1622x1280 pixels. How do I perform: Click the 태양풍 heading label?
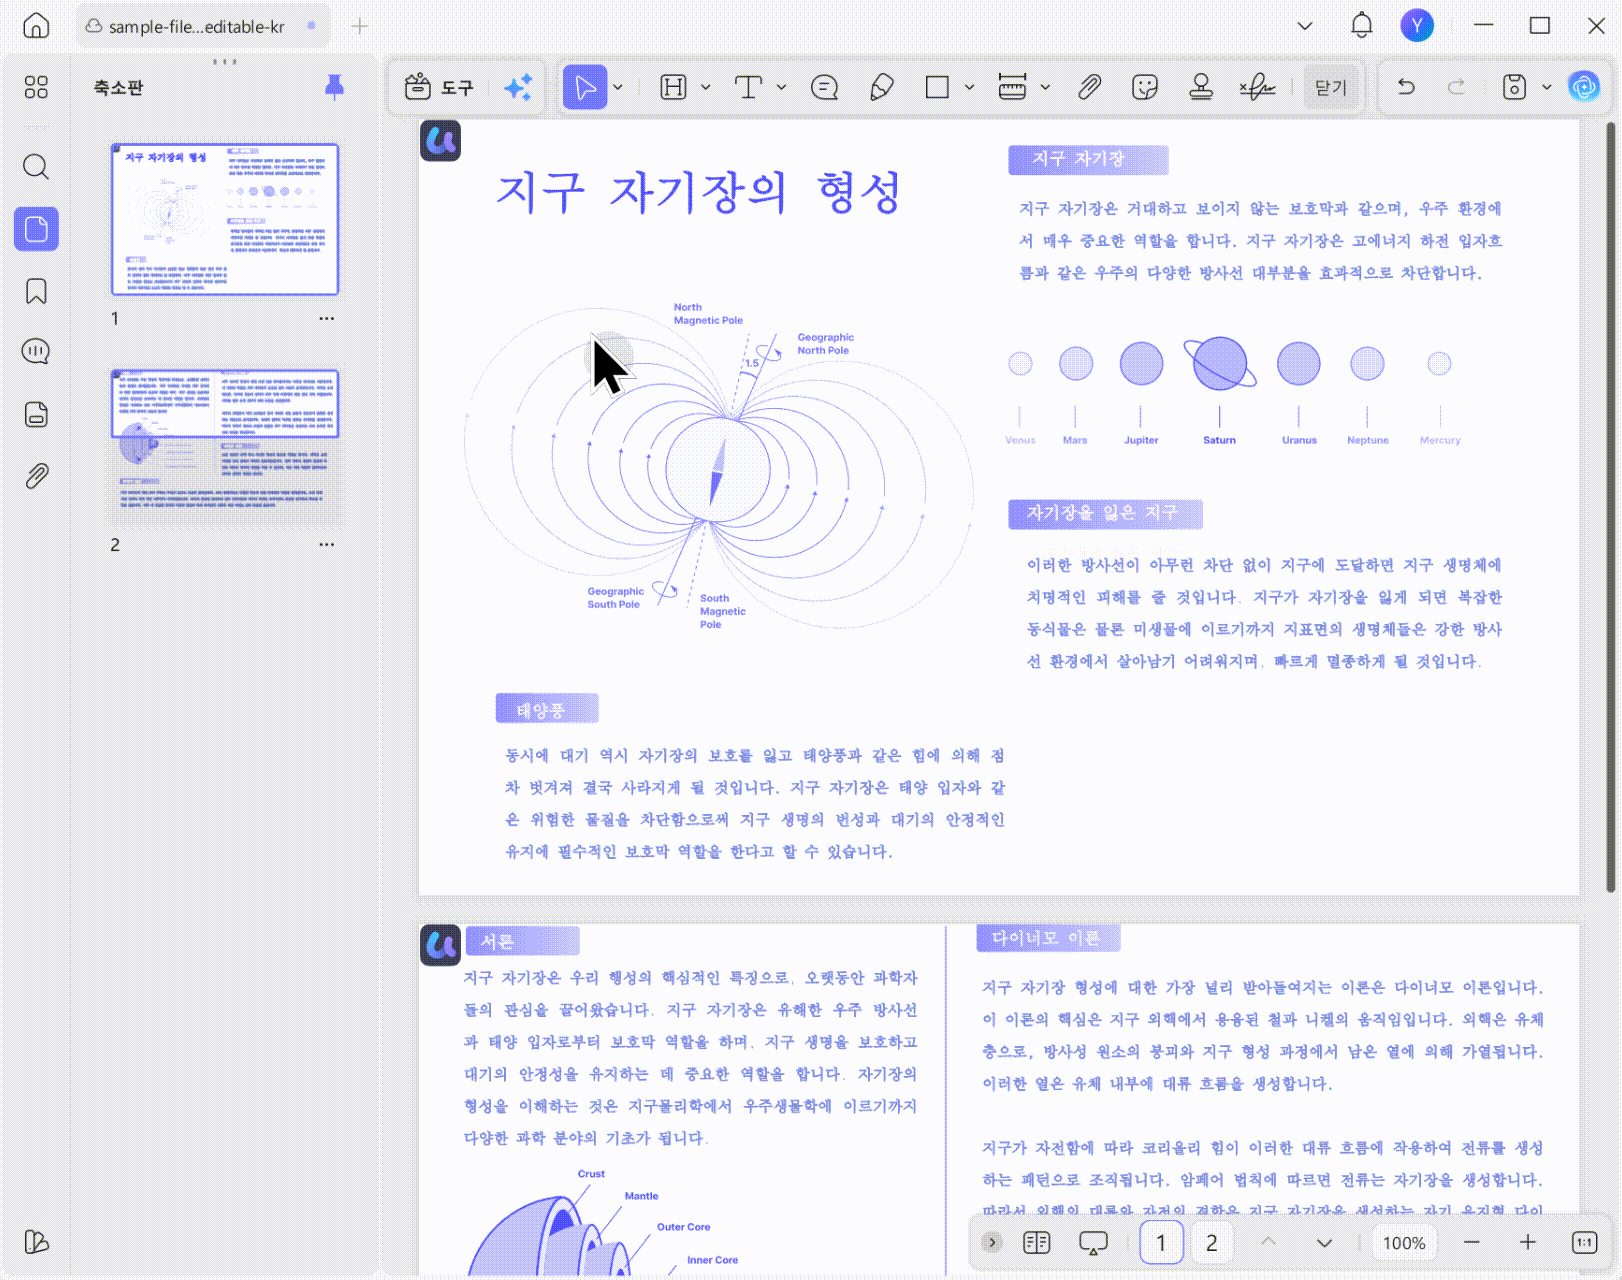pyautogui.click(x=547, y=709)
